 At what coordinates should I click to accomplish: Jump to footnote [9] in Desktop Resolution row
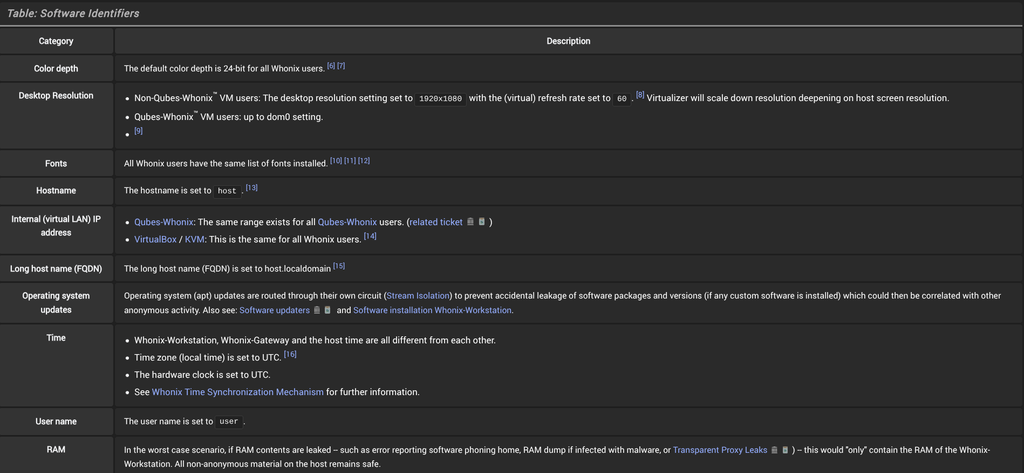(138, 131)
